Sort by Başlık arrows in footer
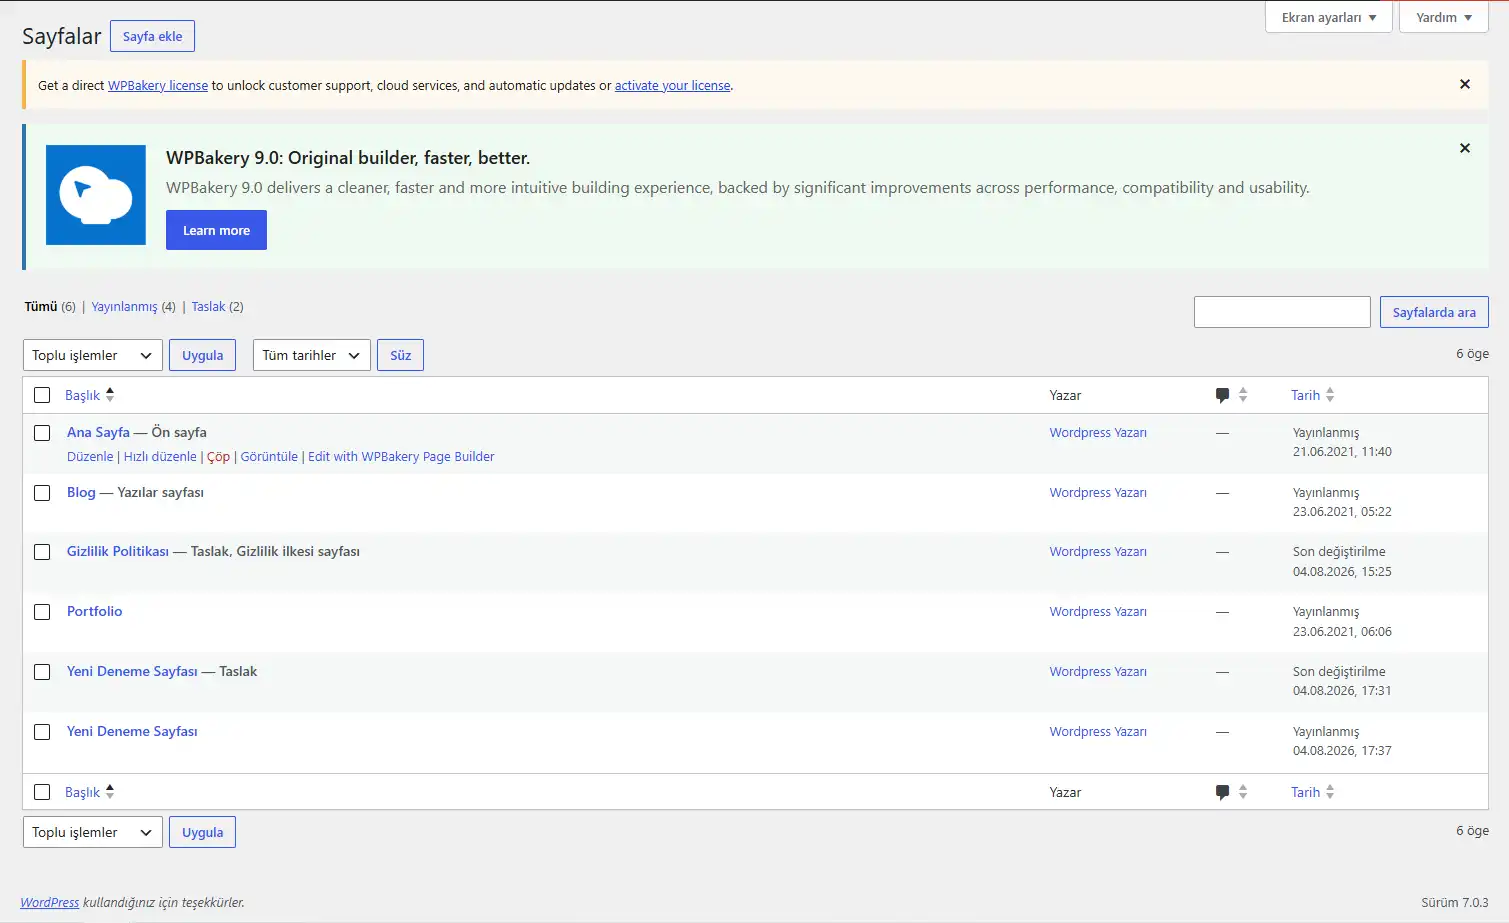1509x923 pixels. click(x=110, y=791)
